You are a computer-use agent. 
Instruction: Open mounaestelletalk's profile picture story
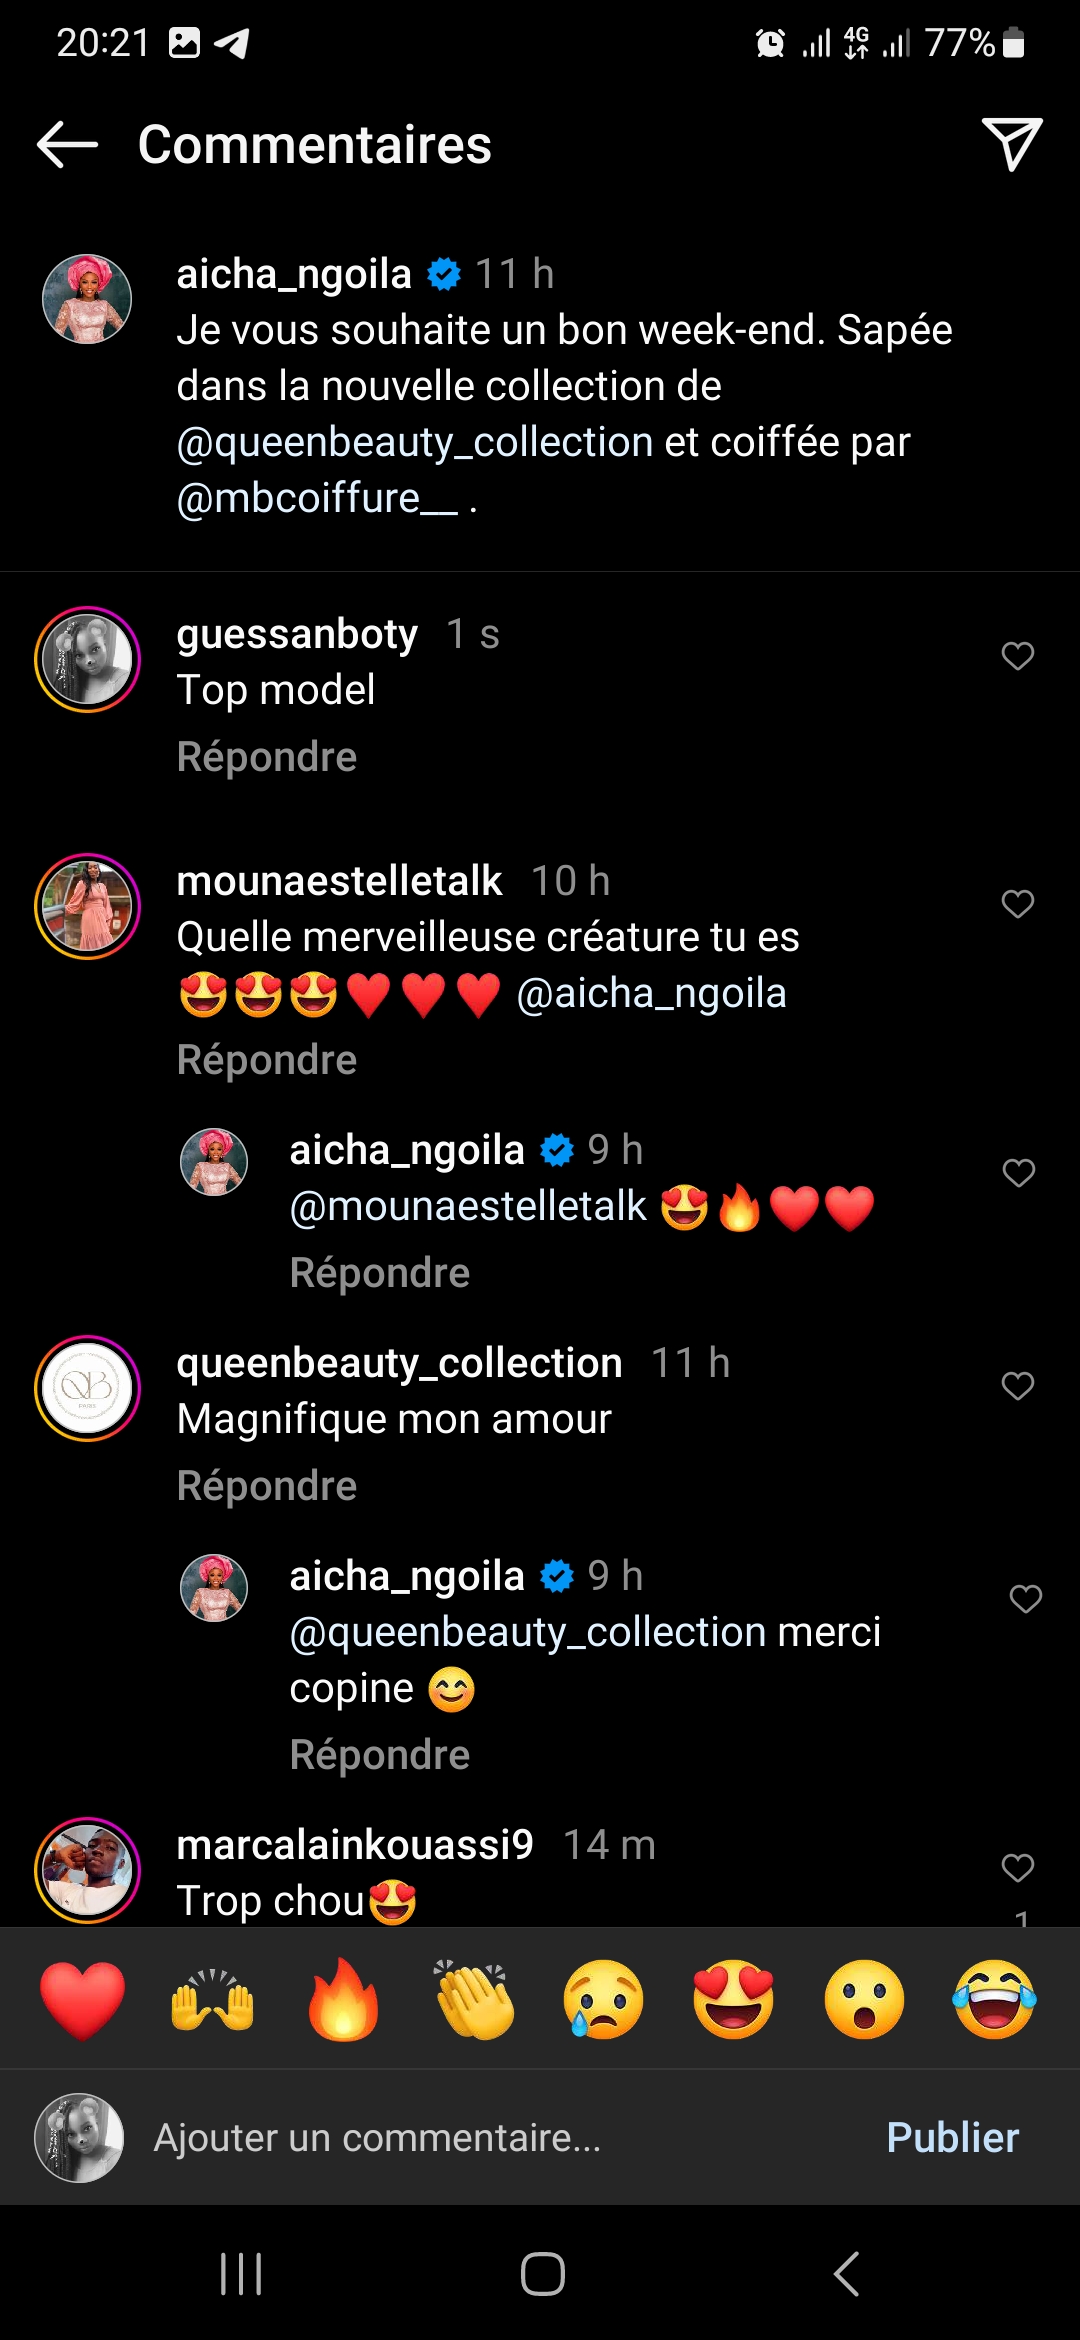coord(88,907)
